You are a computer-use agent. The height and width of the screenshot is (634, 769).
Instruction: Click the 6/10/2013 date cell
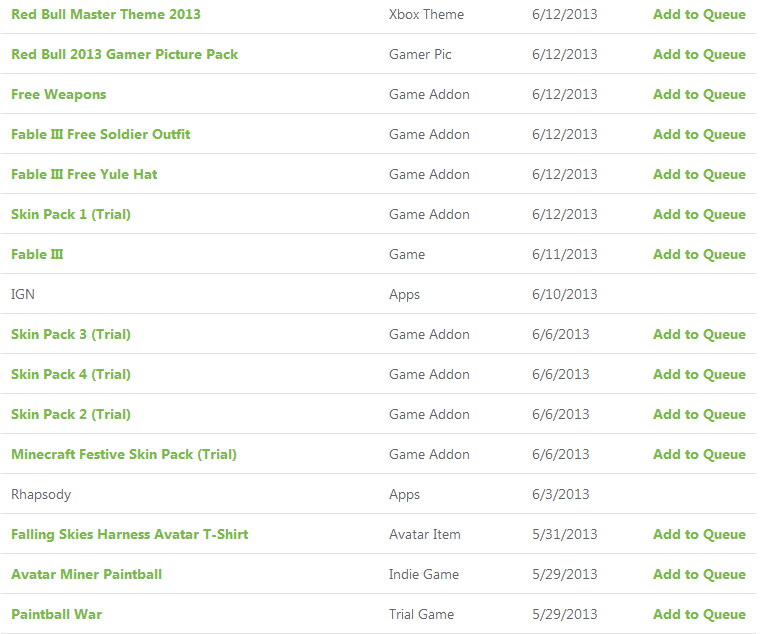564,294
